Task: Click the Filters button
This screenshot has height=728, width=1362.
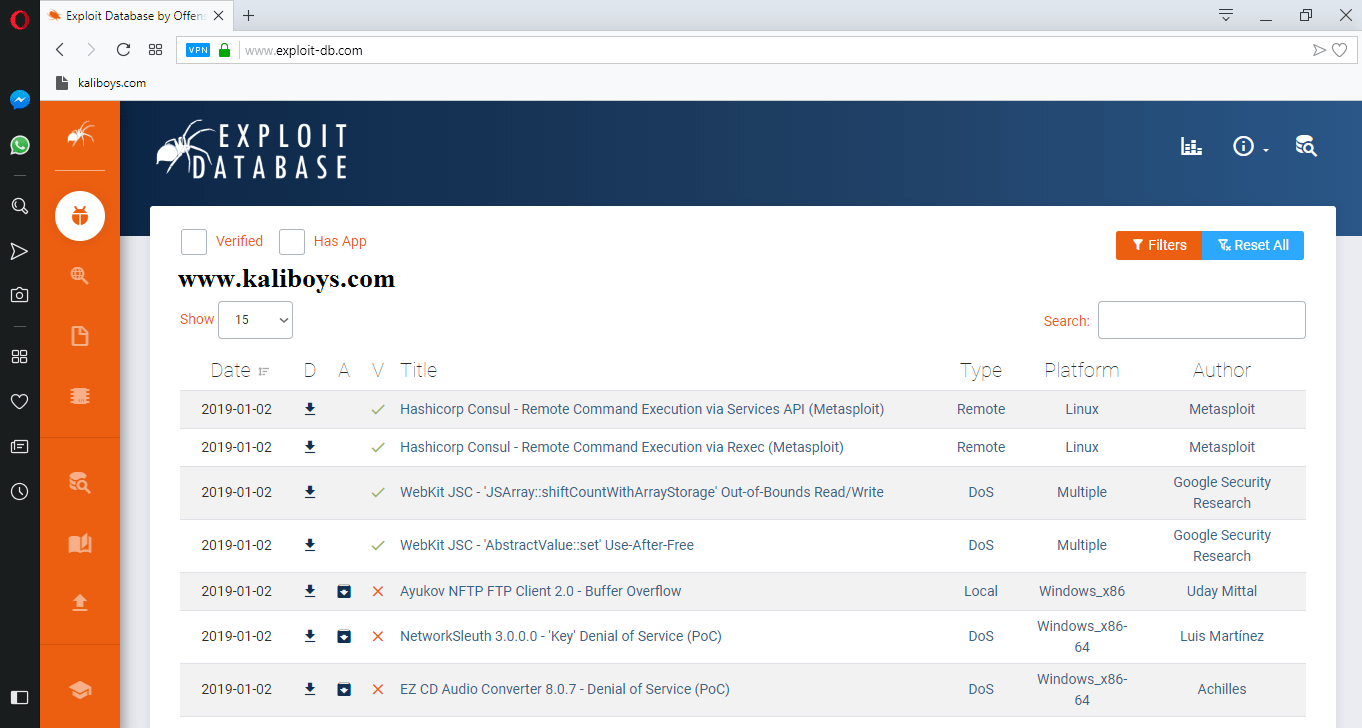Action: tap(1159, 245)
